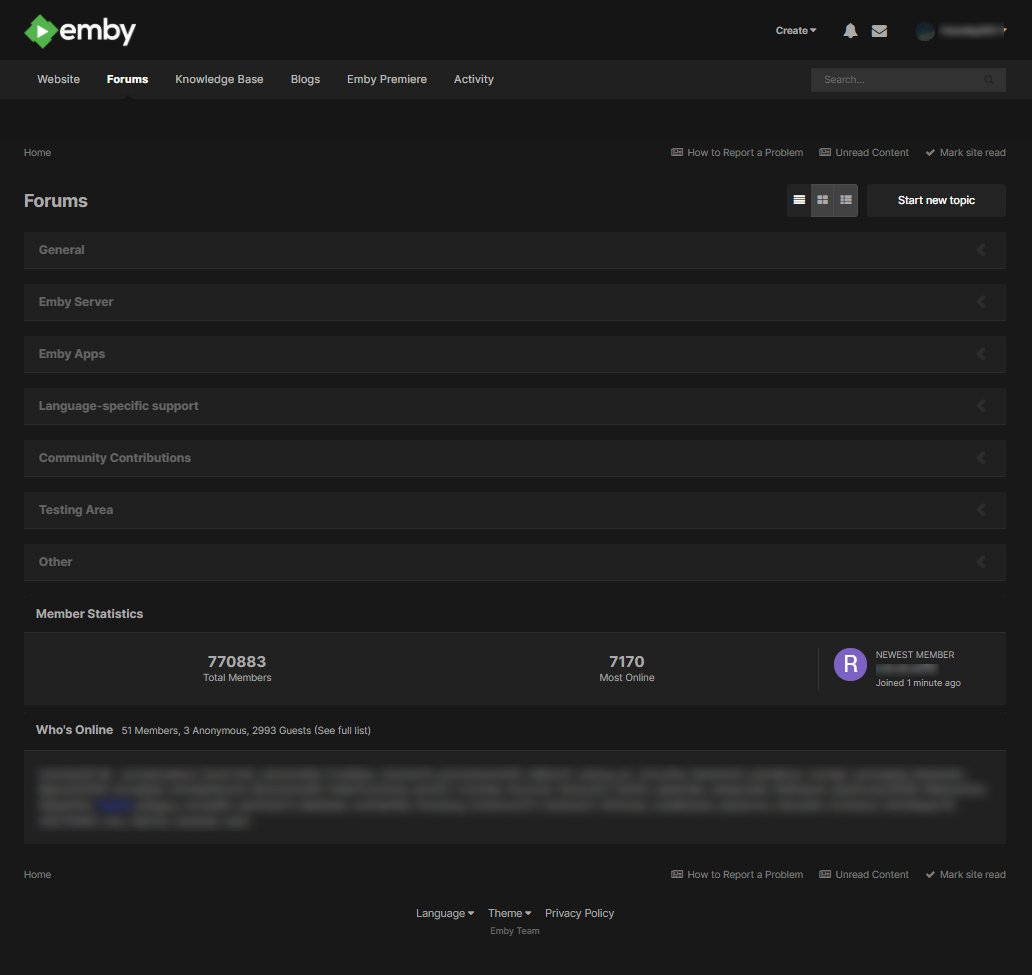Click the newest member avatar
Image resolution: width=1032 pixels, height=975 pixels.
pyautogui.click(x=850, y=664)
